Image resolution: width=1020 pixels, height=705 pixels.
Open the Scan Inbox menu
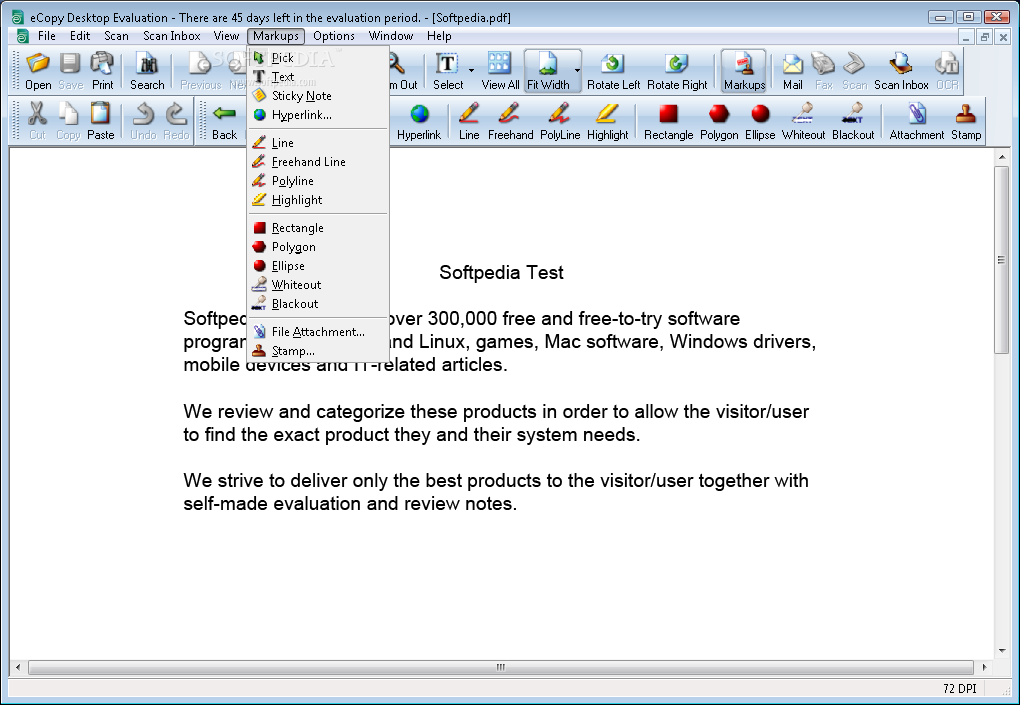pyautogui.click(x=172, y=36)
